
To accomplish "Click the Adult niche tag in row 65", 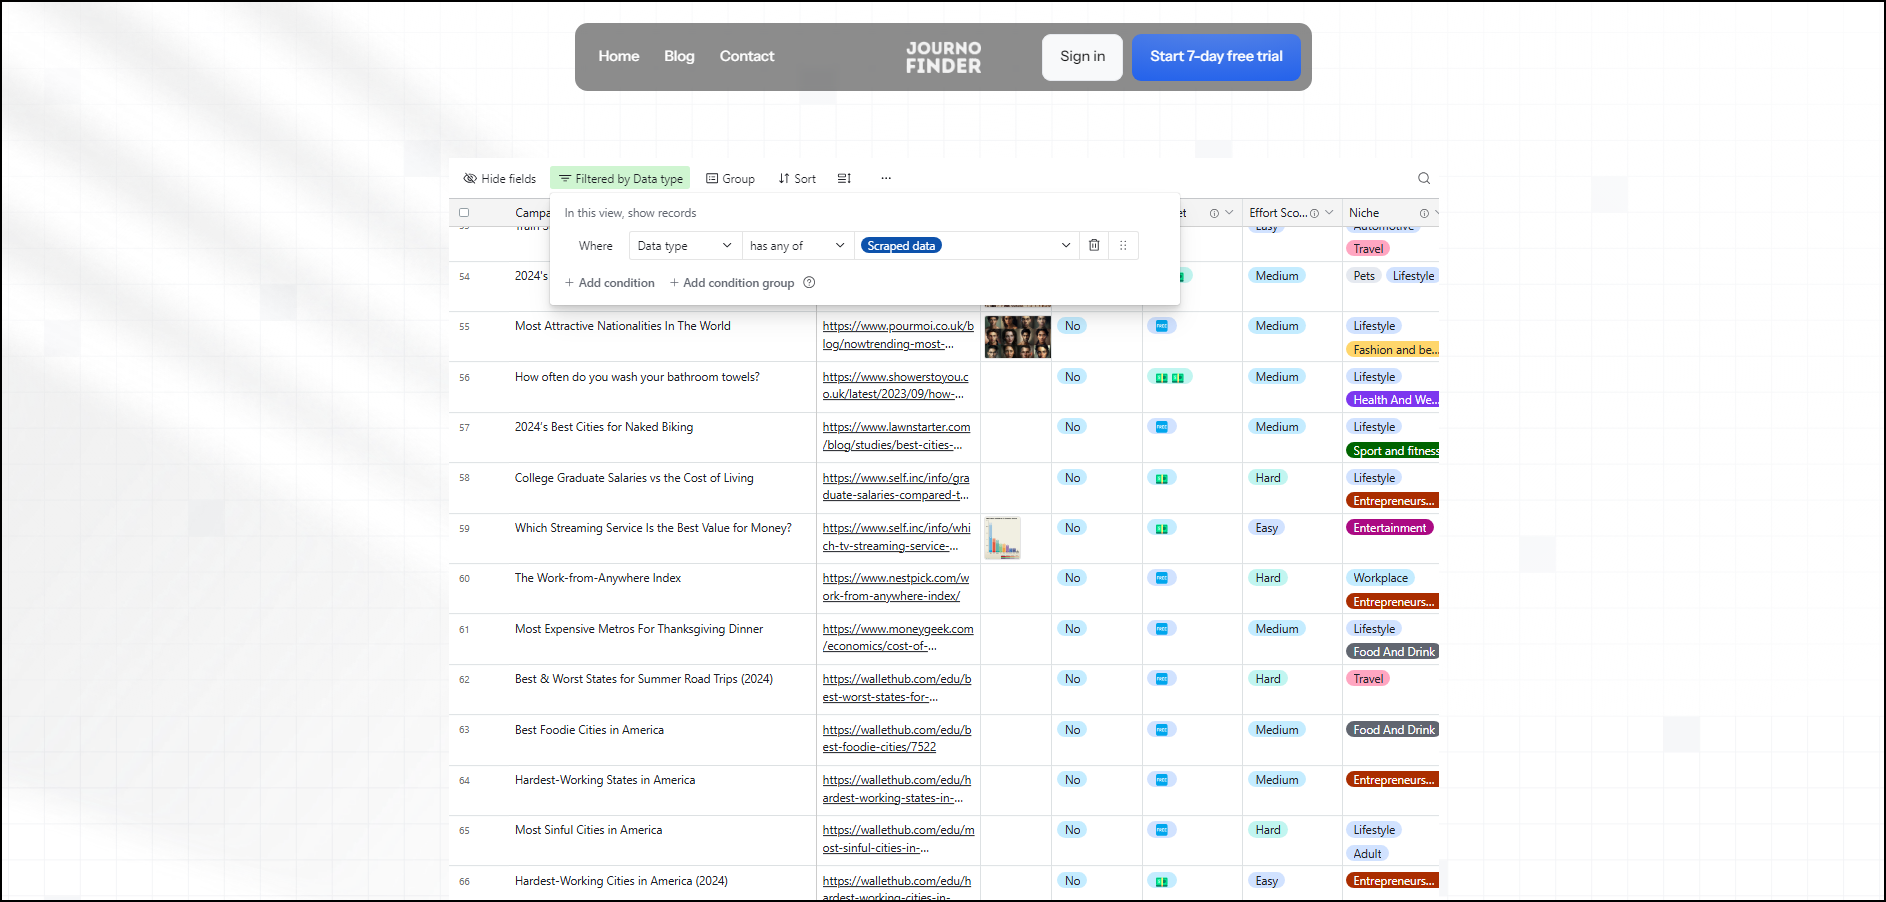I will [1367, 854].
